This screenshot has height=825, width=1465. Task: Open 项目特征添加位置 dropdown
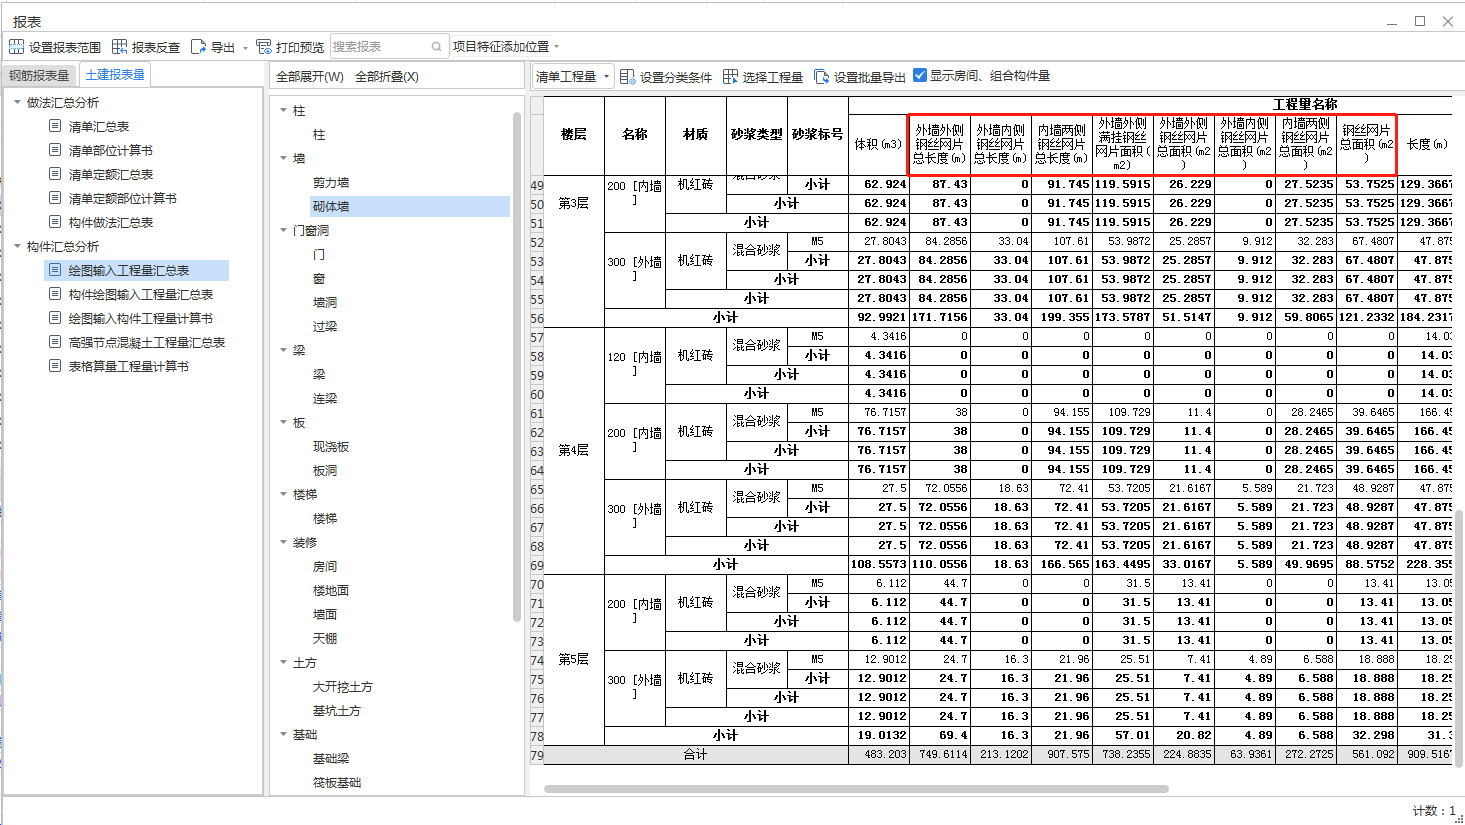coord(505,47)
